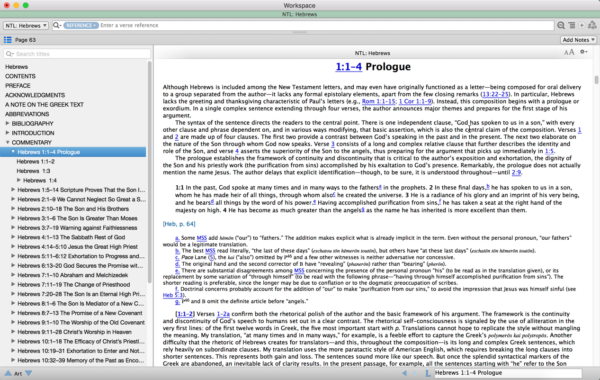The image size is (600, 380).
Task: Go back with the left history arrow
Action: [404, 373]
